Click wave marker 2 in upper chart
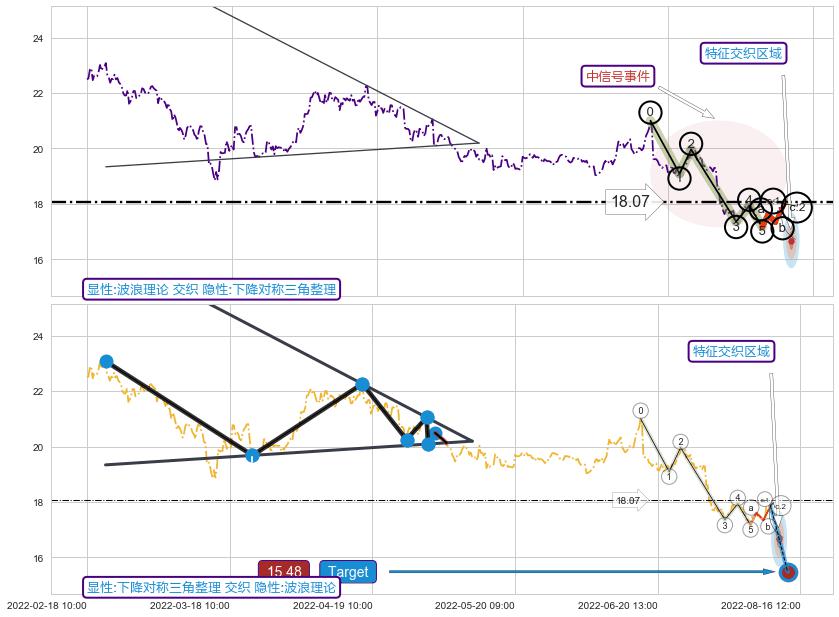This screenshot has width=839, height=617. tap(691, 144)
